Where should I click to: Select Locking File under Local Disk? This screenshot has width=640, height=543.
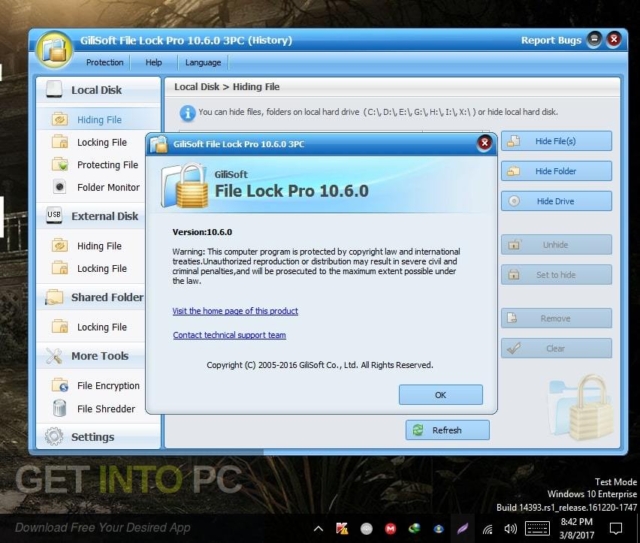point(102,142)
